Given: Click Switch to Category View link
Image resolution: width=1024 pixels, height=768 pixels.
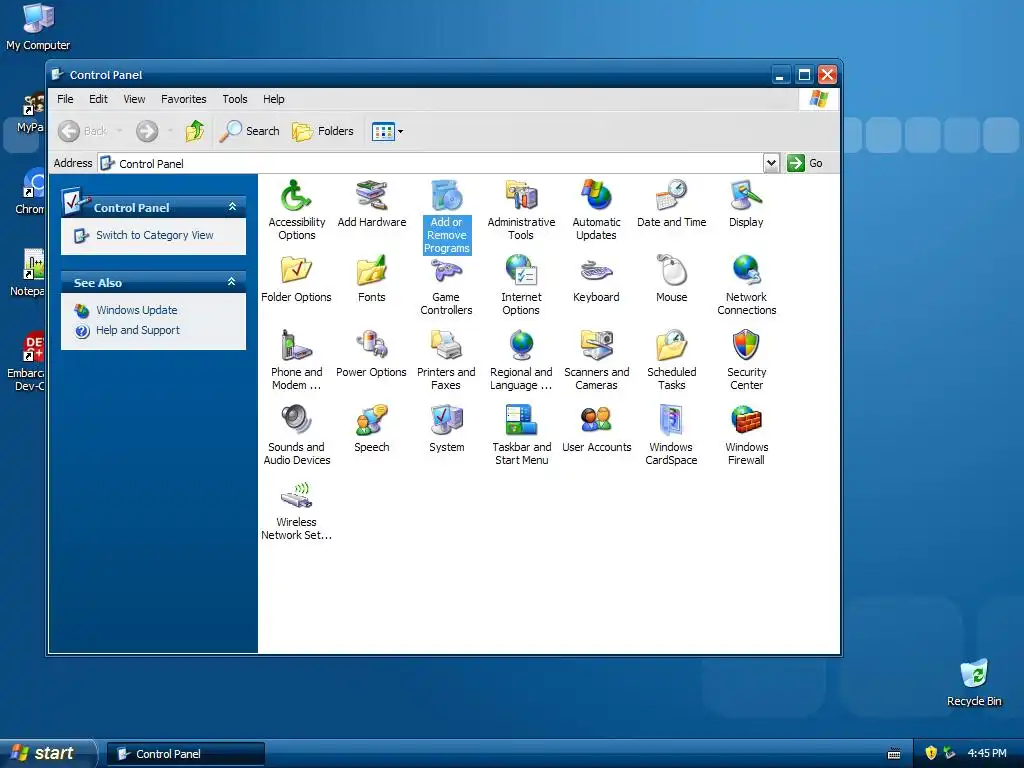Looking at the screenshot, I should click(x=155, y=235).
